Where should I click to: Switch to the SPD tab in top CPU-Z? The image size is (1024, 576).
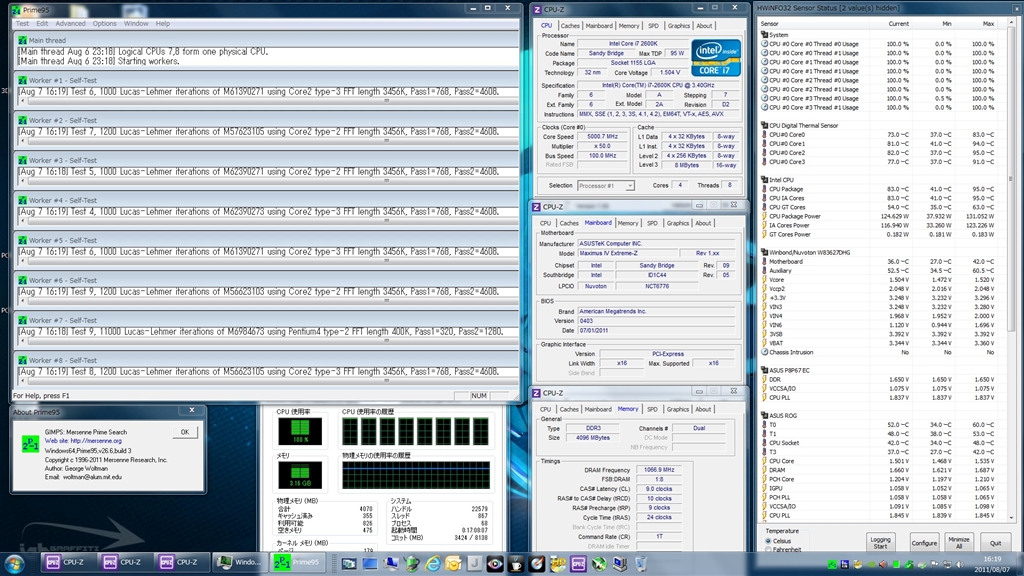pos(653,26)
